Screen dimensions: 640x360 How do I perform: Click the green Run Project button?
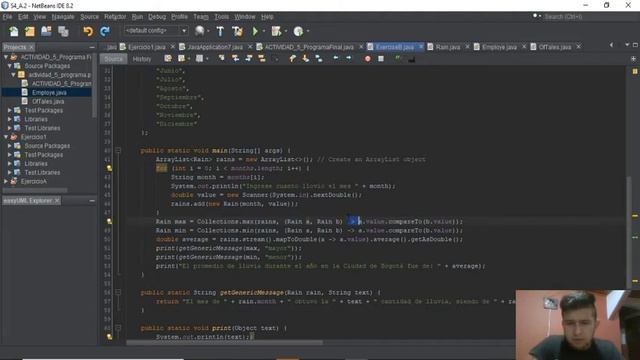255,31
